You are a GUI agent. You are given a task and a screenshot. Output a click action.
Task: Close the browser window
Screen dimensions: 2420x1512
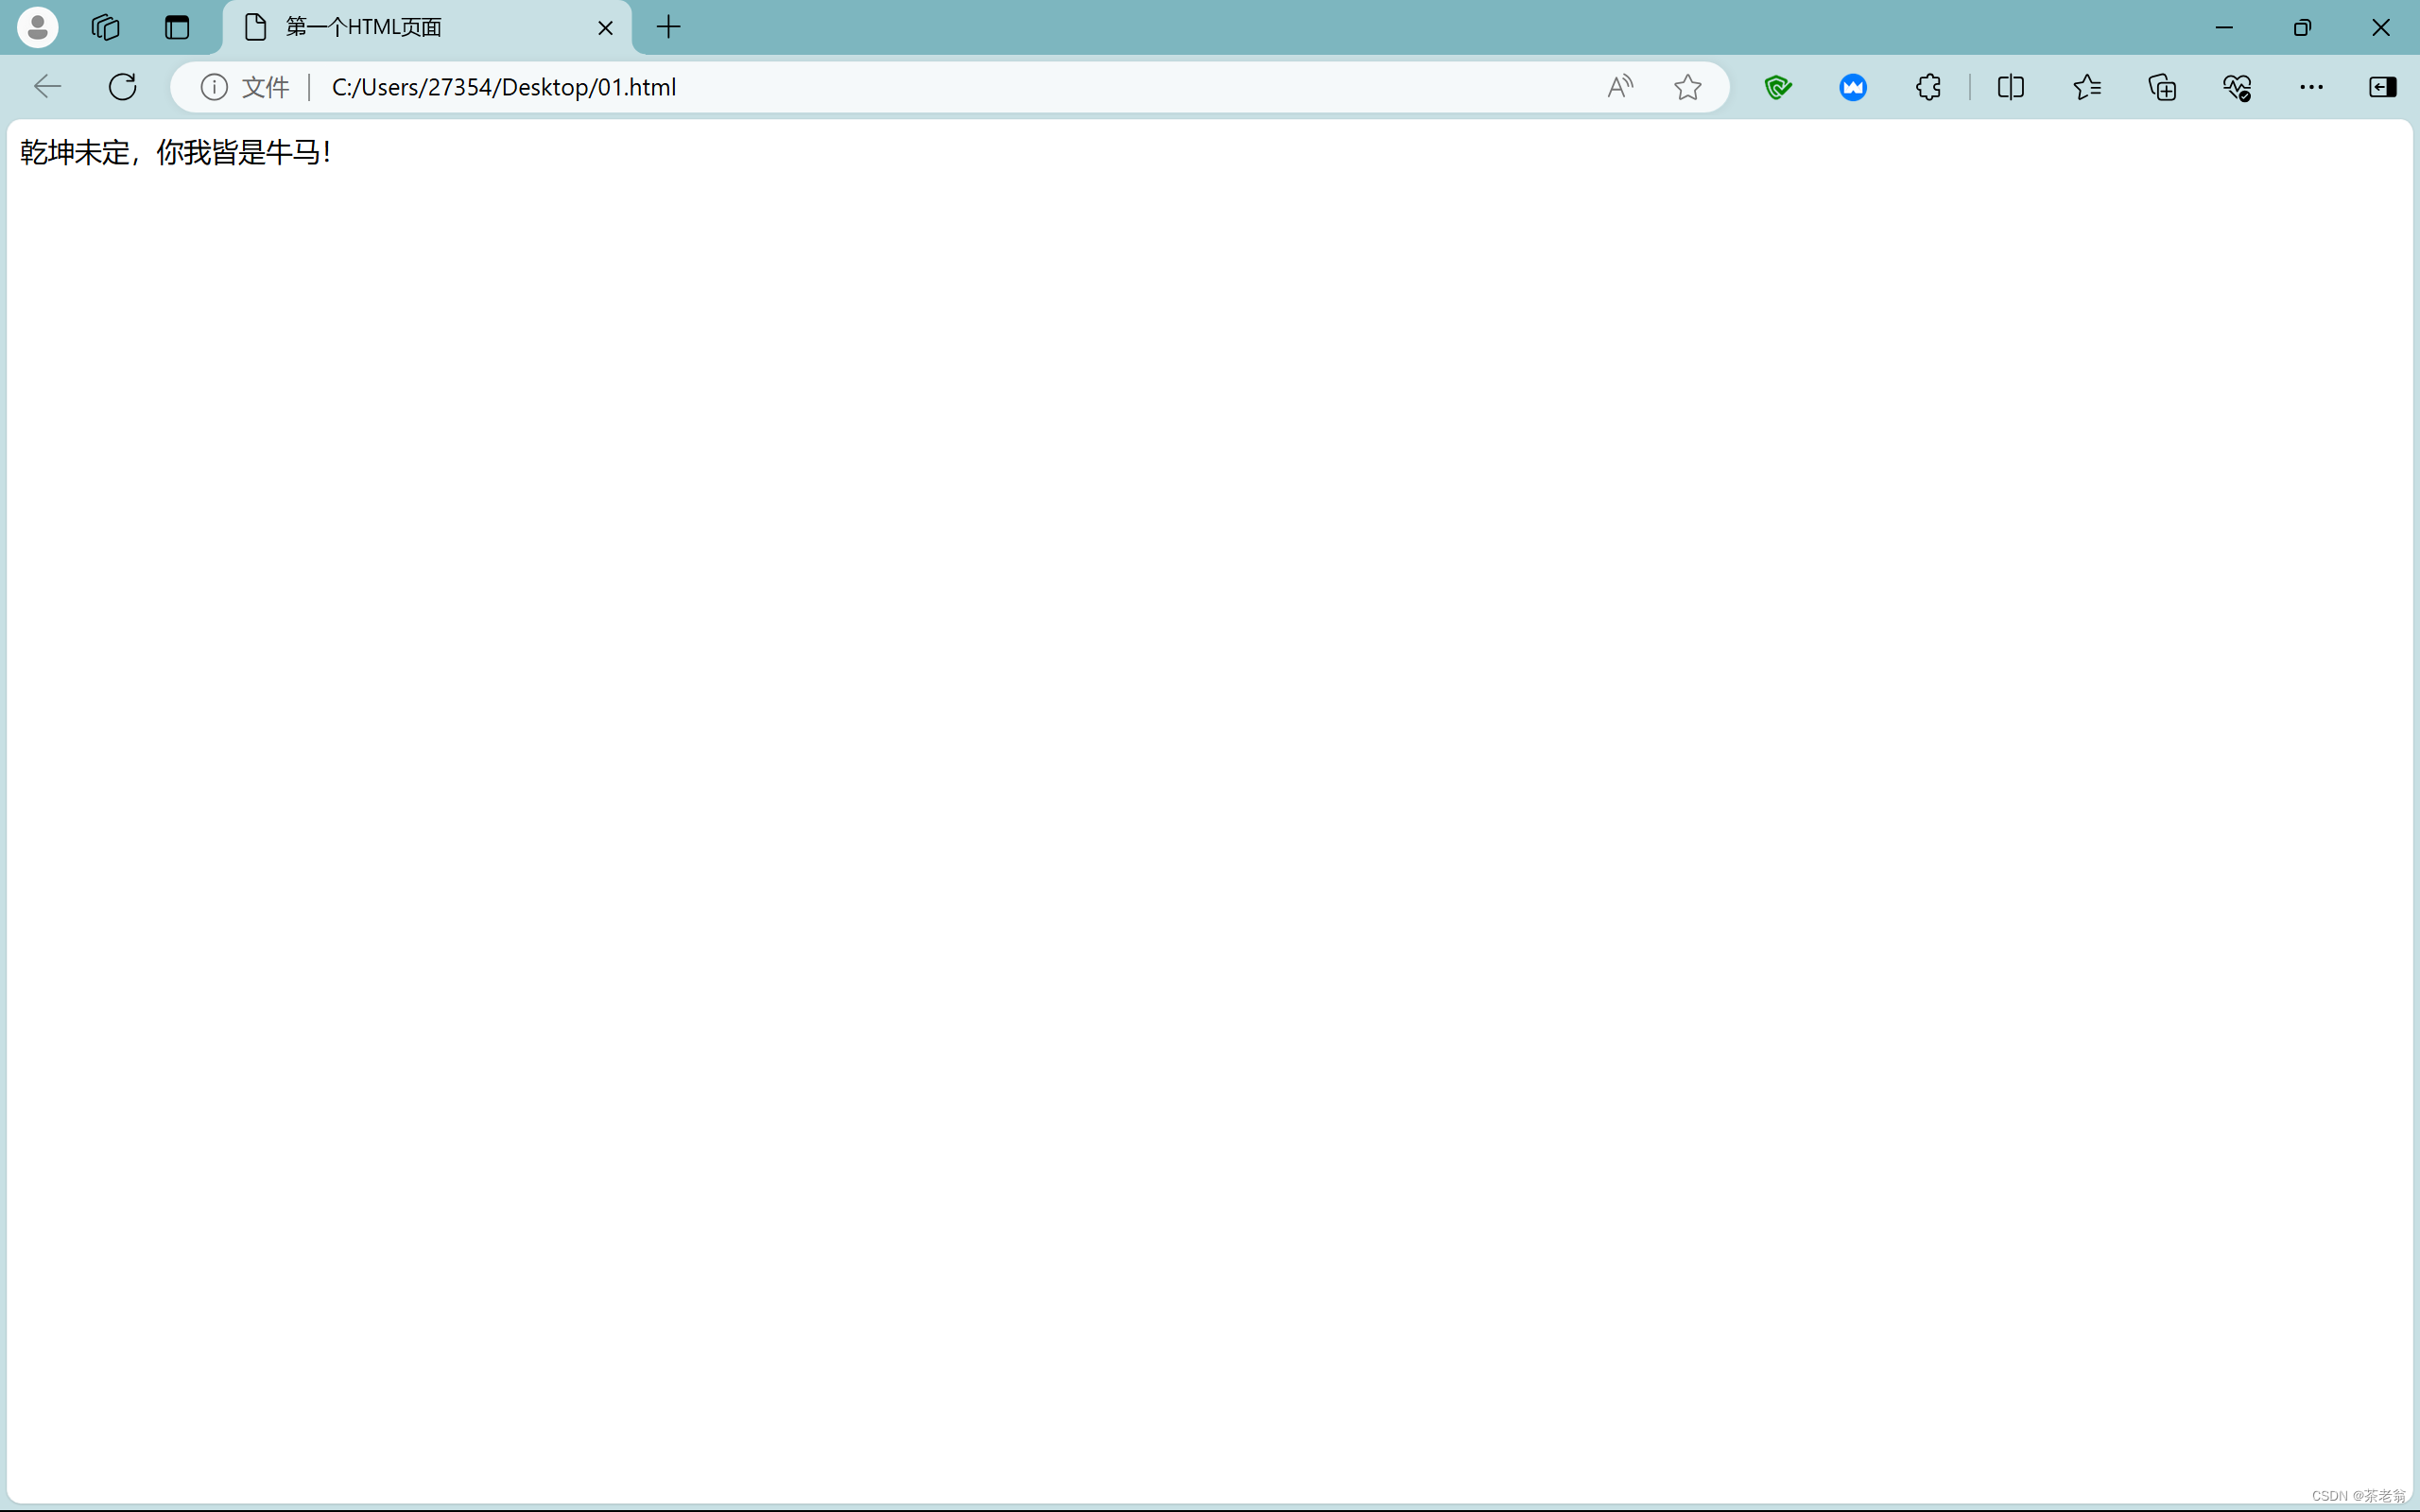[2381, 27]
